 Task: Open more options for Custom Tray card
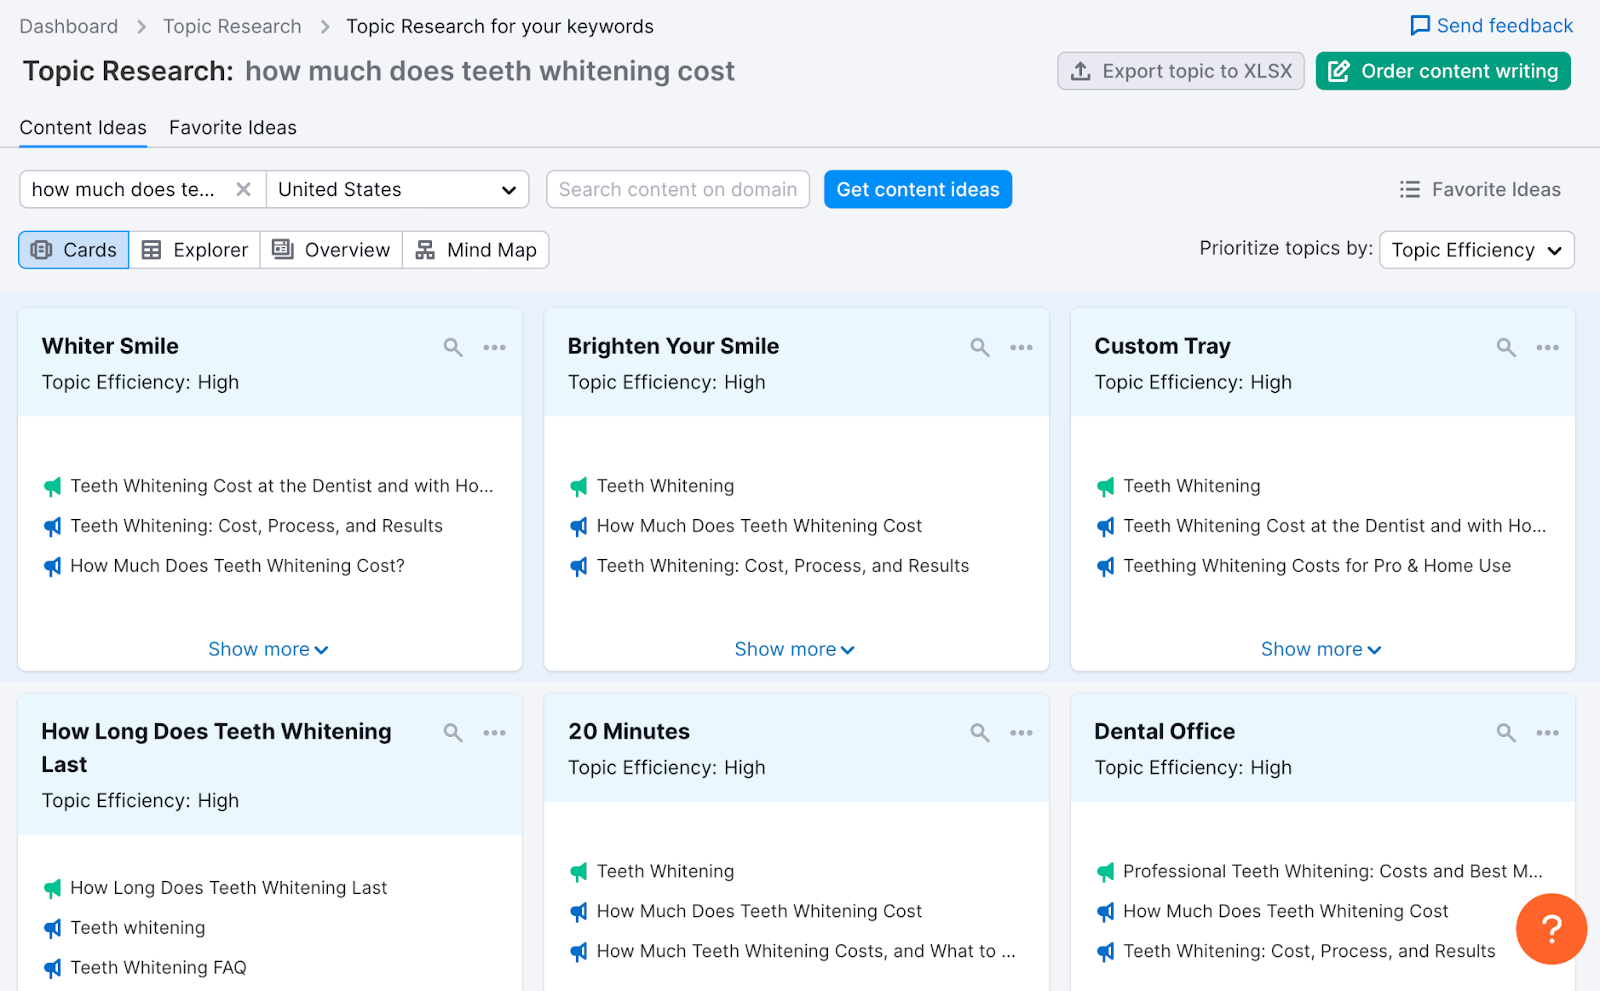1547,347
